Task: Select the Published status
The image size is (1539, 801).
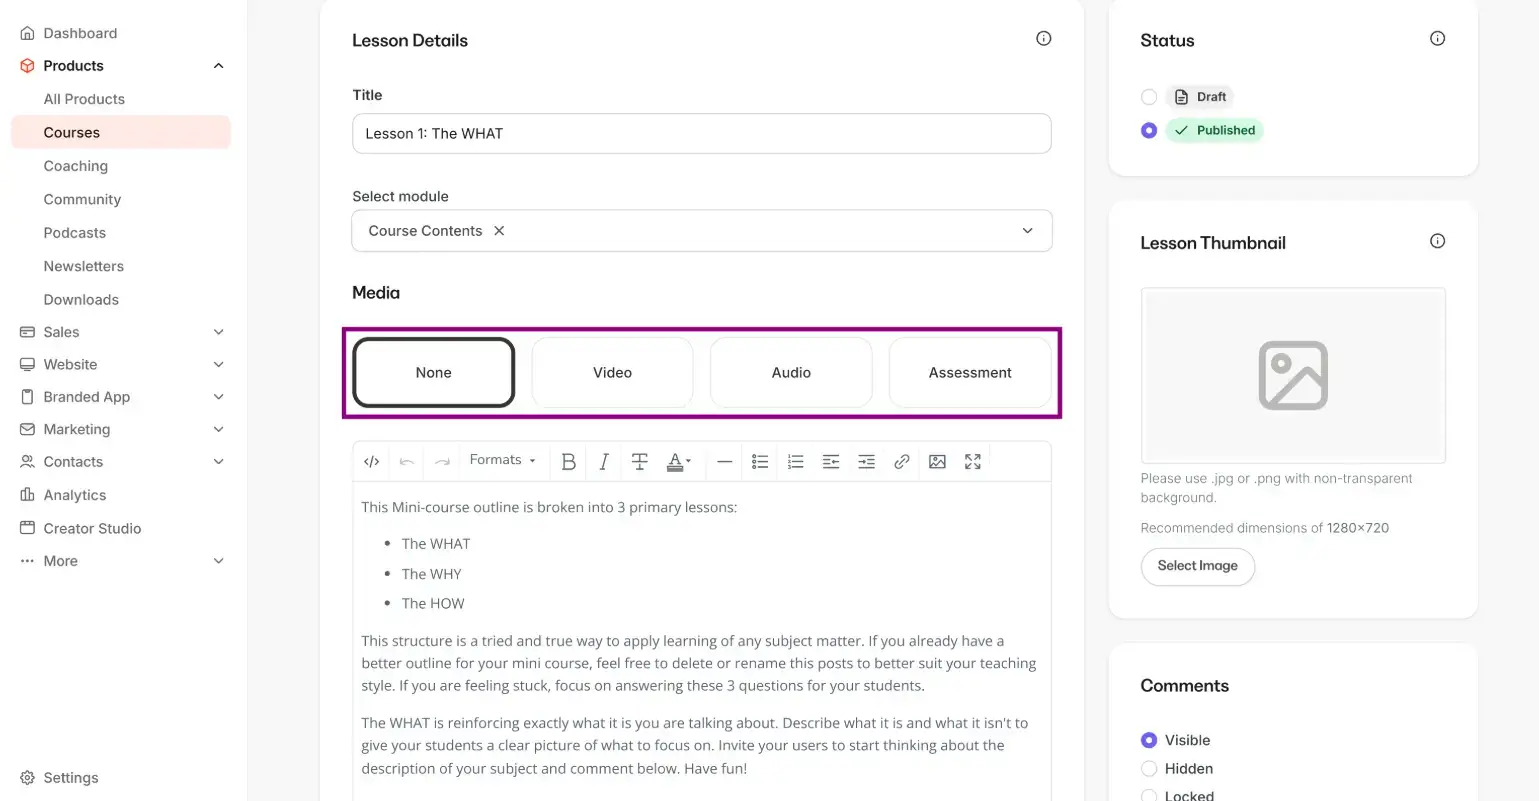Action: tap(1148, 130)
